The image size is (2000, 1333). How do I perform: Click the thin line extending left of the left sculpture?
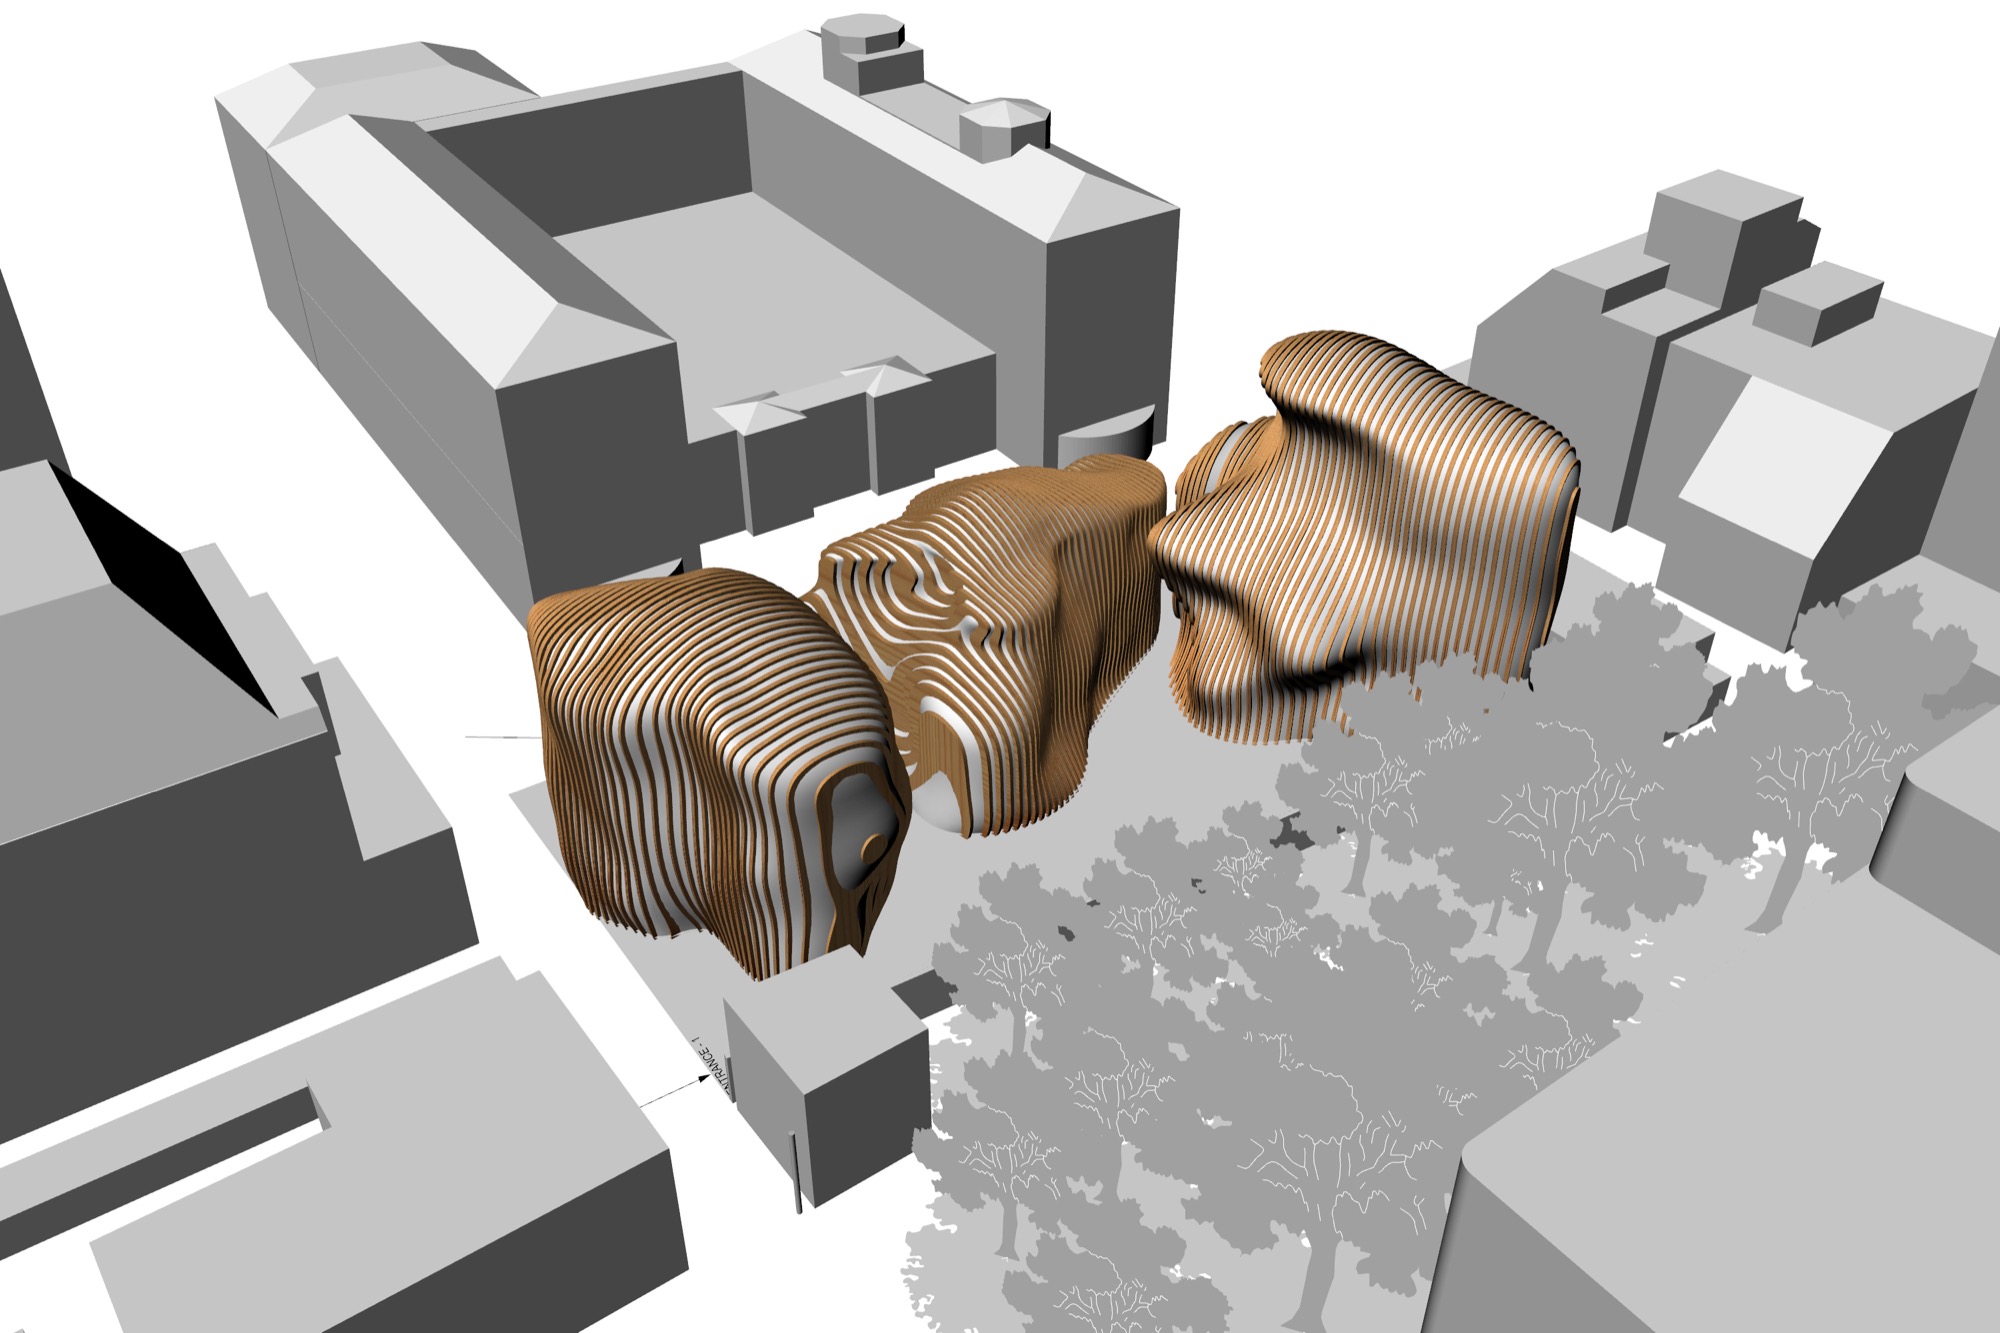pos(500,737)
